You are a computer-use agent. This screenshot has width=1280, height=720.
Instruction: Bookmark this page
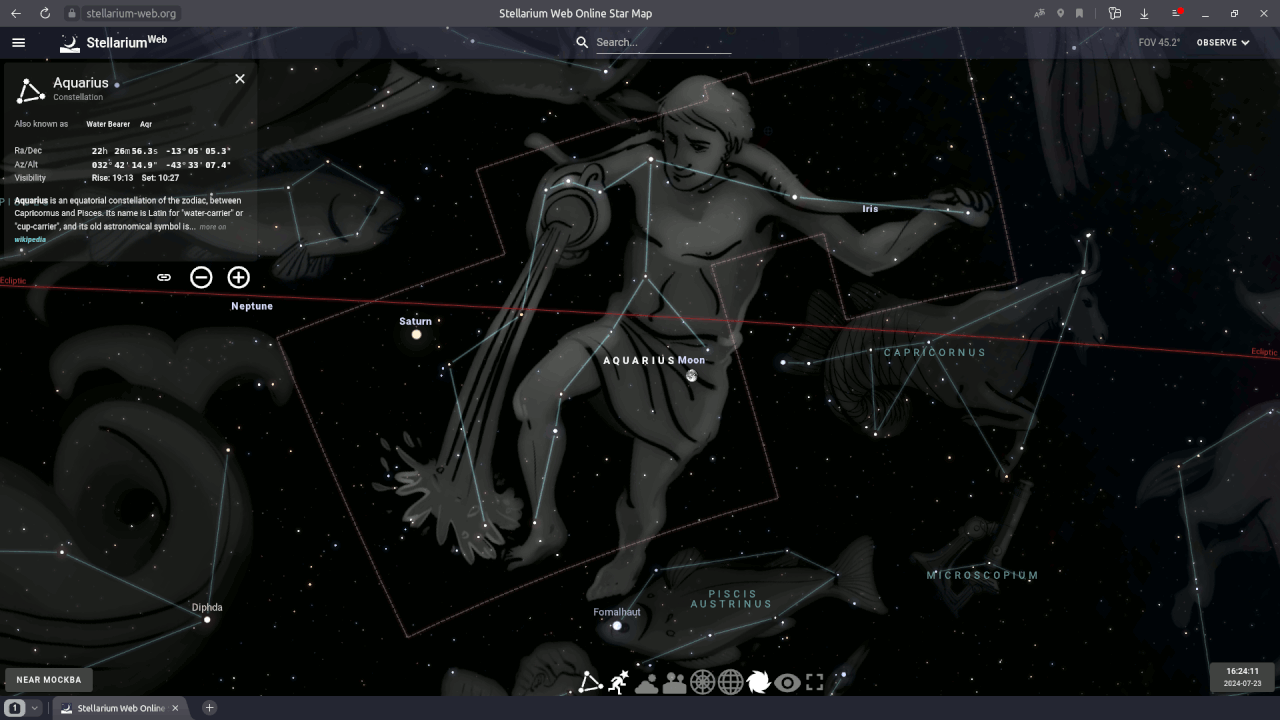pyautogui.click(x=1080, y=13)
